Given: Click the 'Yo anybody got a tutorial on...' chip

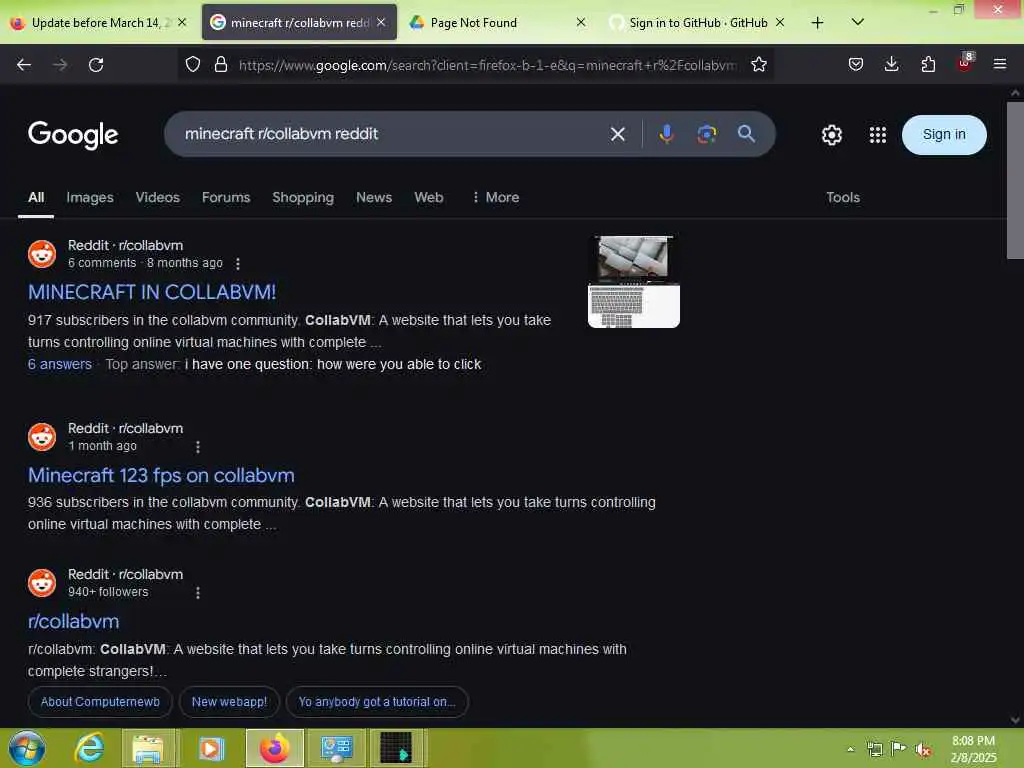Looking at the screenshot, I should [x=377, y=702].
